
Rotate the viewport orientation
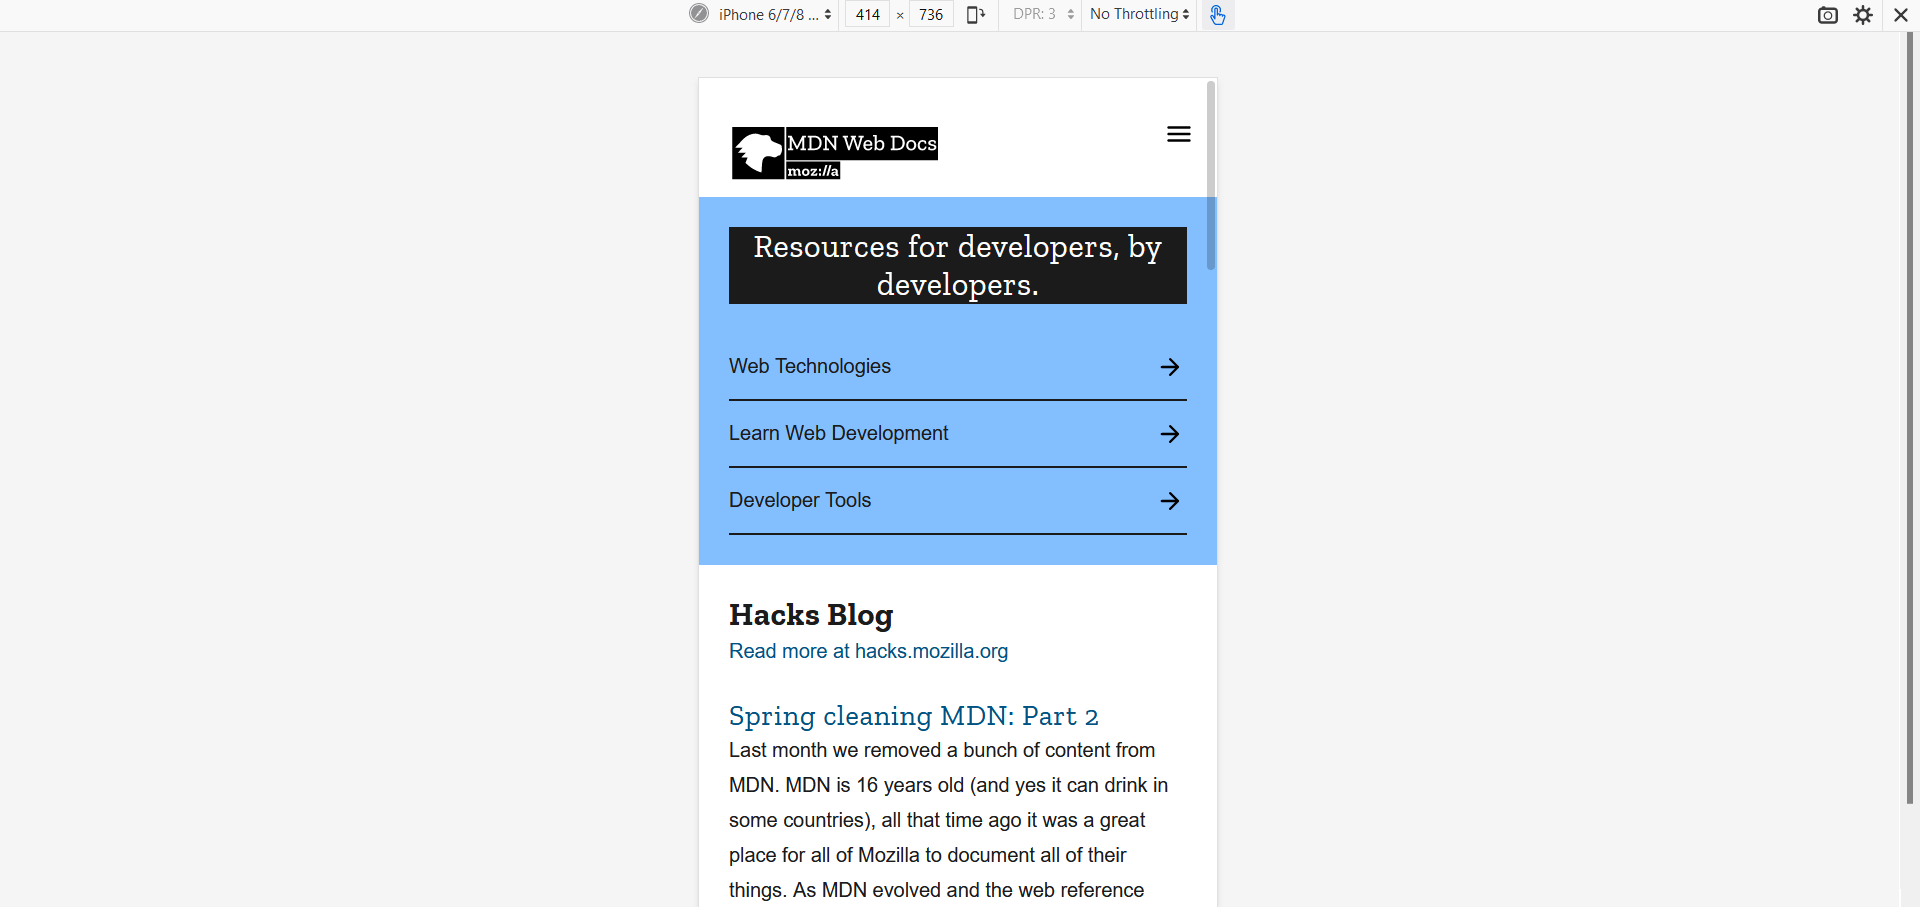pyautogui.click(x=975, y=15)
